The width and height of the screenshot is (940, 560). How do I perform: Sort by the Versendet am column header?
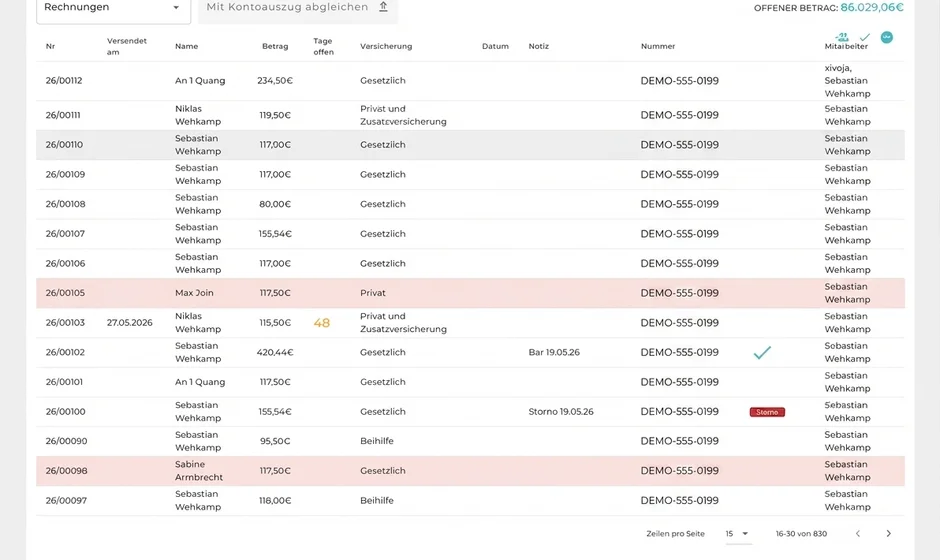pos(126,46)
